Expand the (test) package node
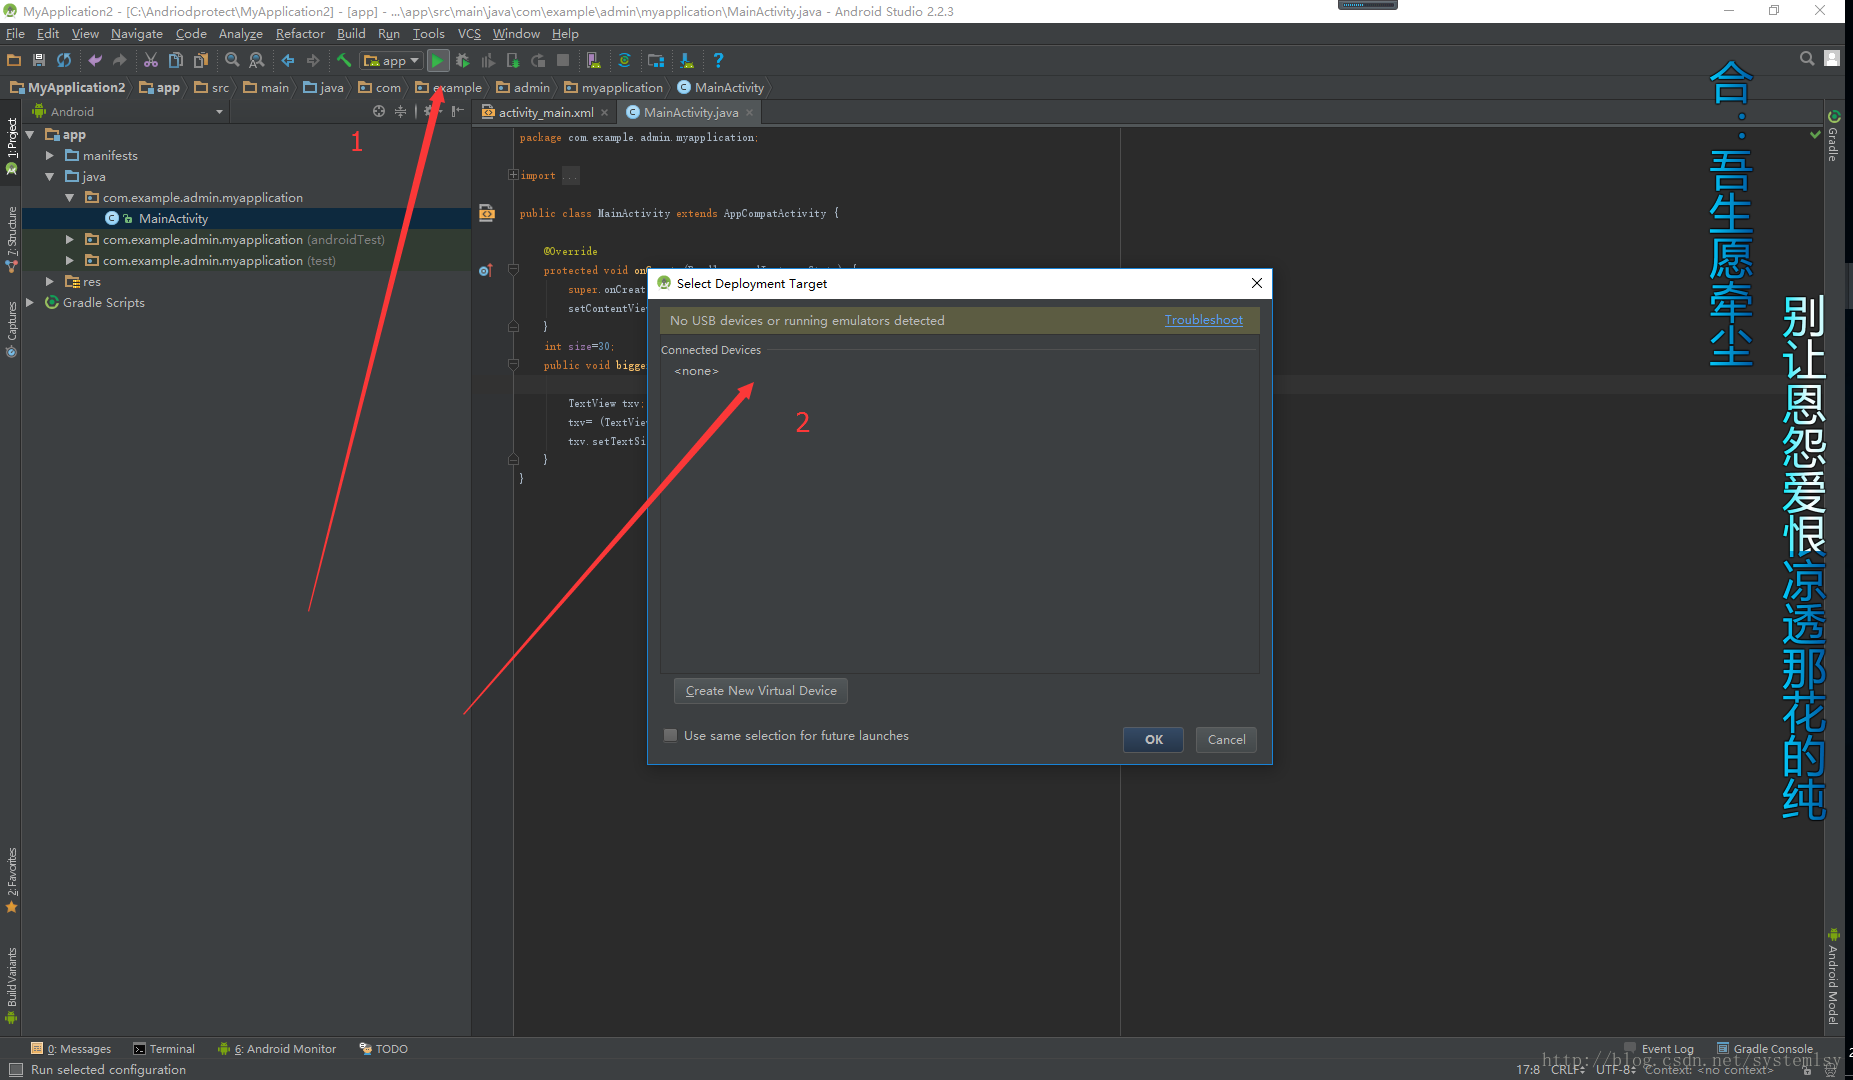Image resolution: width=1853 pixels, height=1080 pixels. point(69,260)
